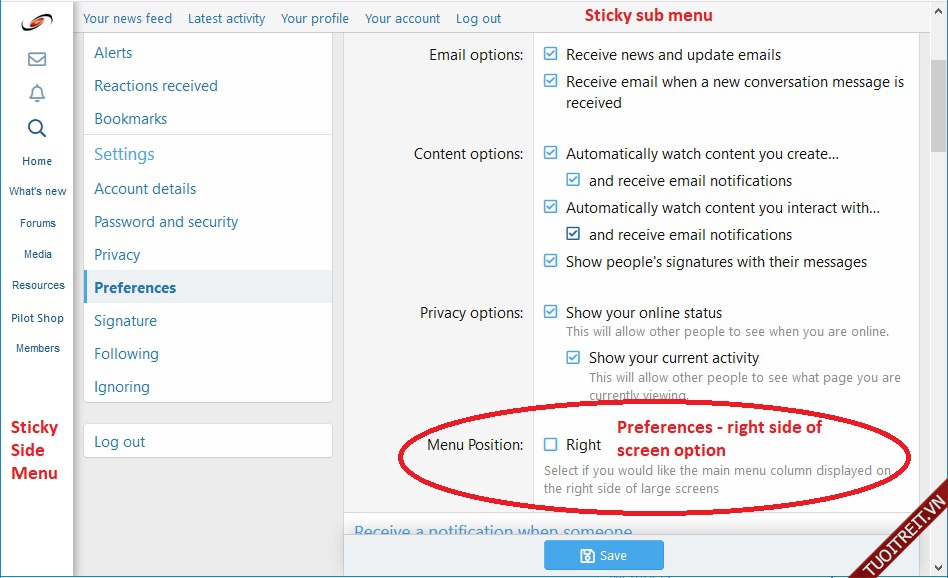Enable the Right menu position checkbox
948x578 pixels.
pyautogui.click(x=551, y=444)
